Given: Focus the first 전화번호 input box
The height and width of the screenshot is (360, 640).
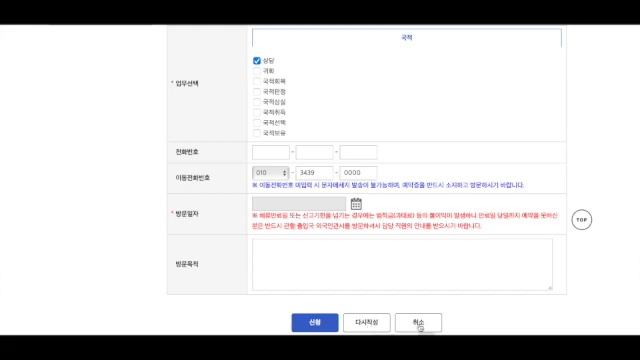Looking at the screenshot, I should (271, 152).
